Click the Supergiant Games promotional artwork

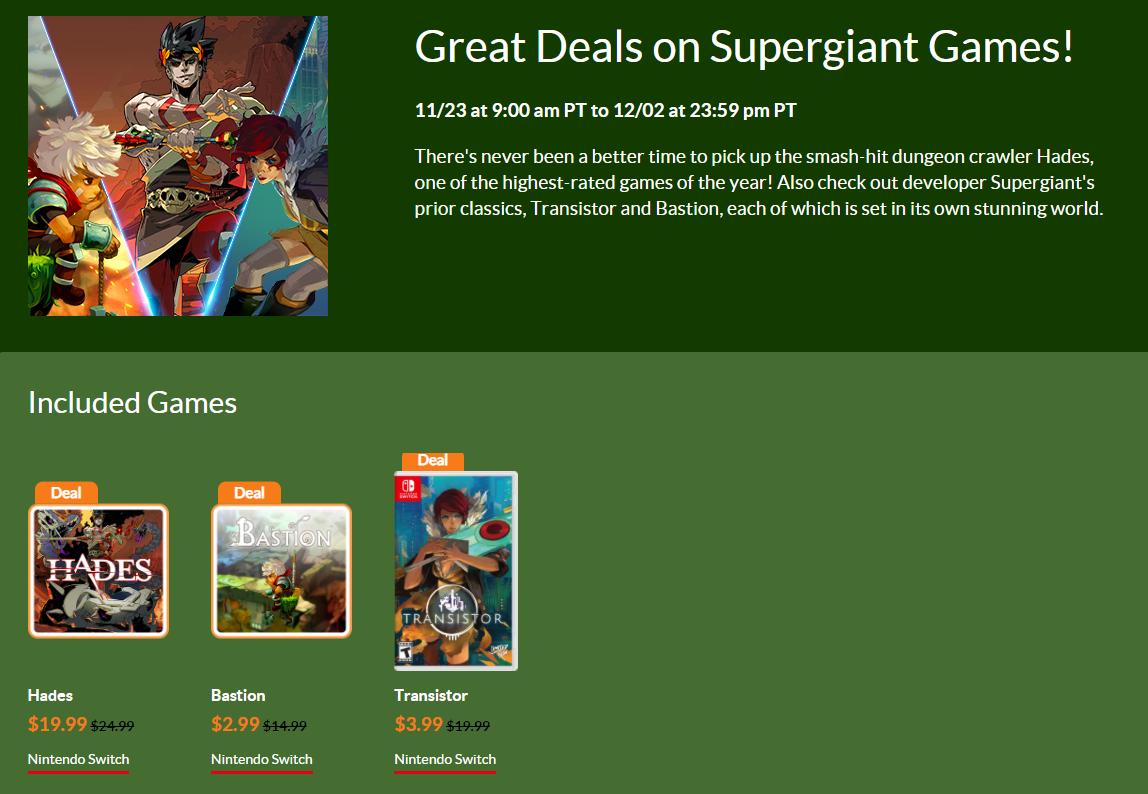pos(178,166)
